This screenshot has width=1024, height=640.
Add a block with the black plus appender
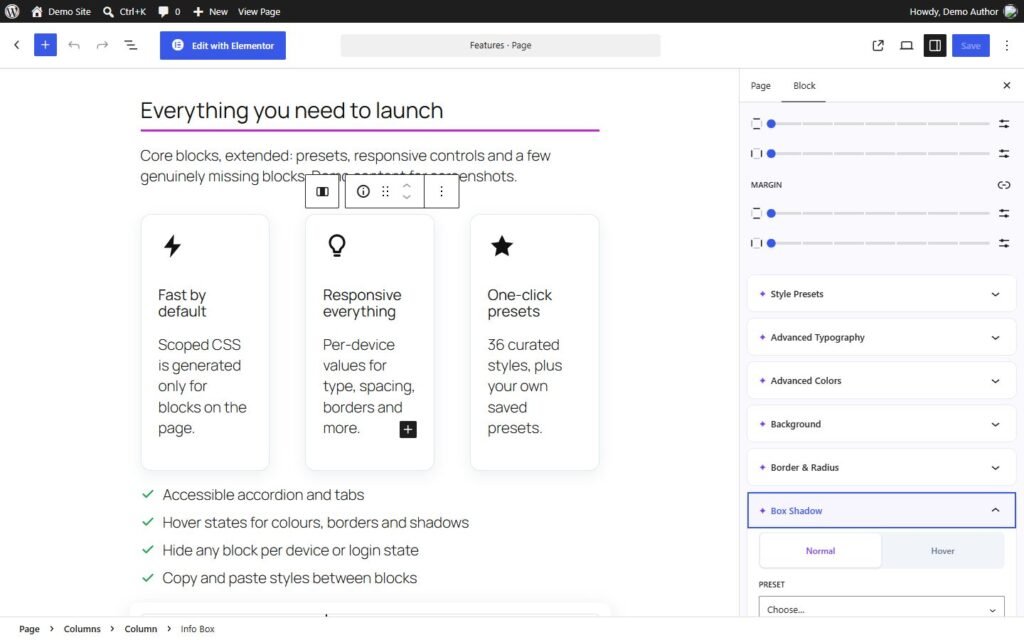click(408, 429)
